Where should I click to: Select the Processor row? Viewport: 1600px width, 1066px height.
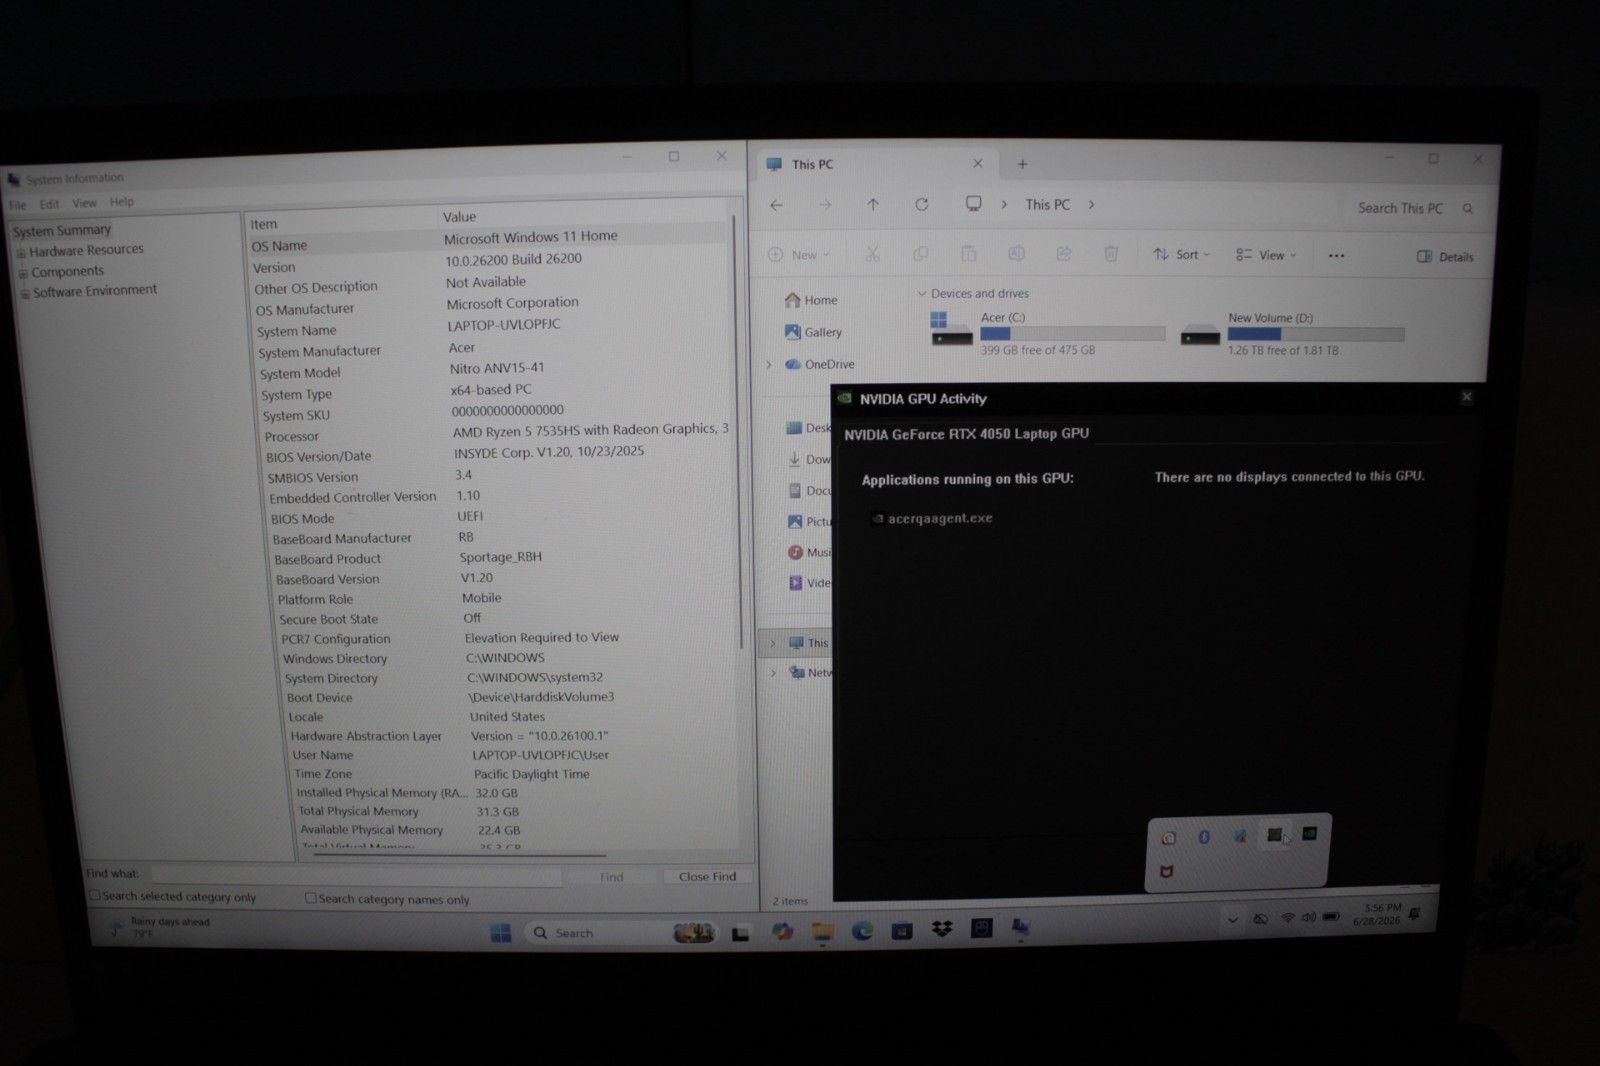click(495, 433)
